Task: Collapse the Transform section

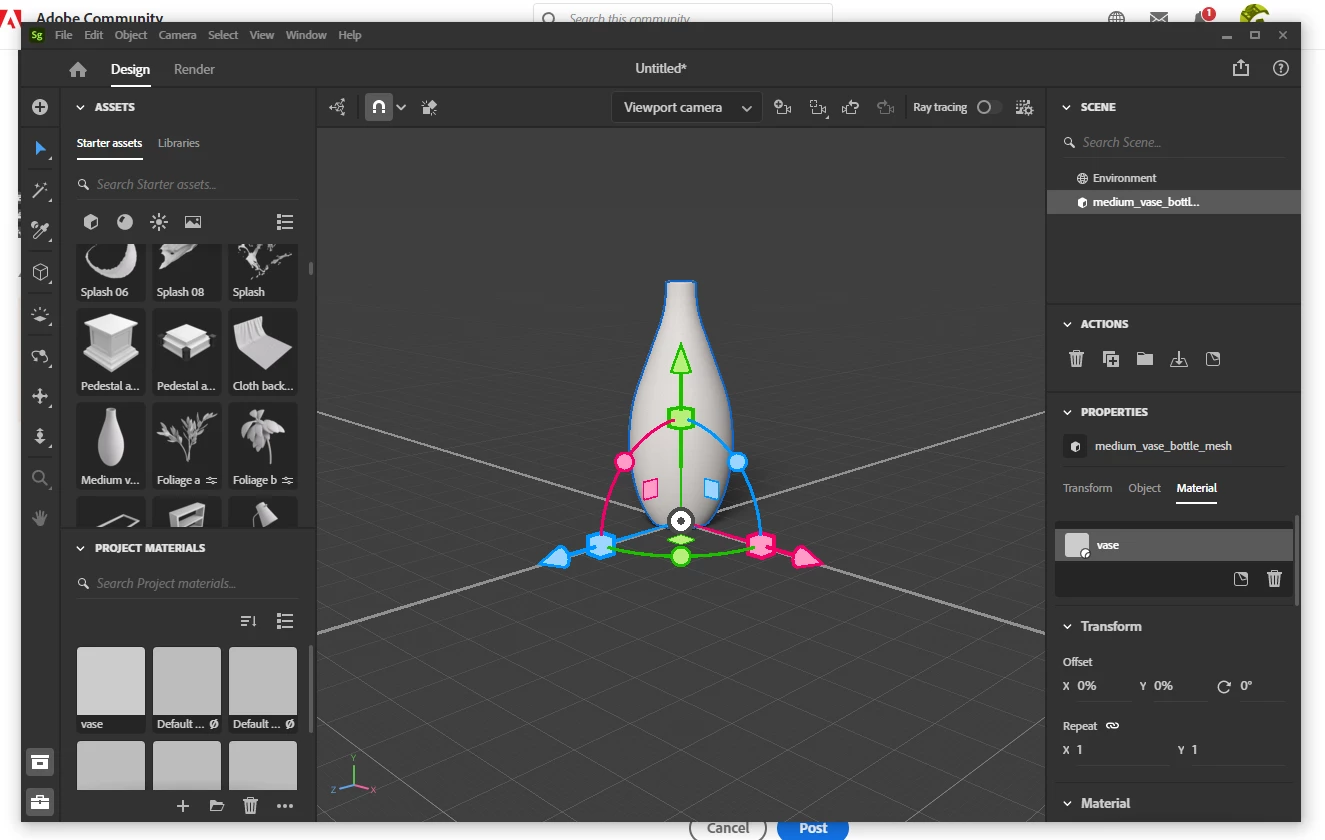Action: 1066,627
